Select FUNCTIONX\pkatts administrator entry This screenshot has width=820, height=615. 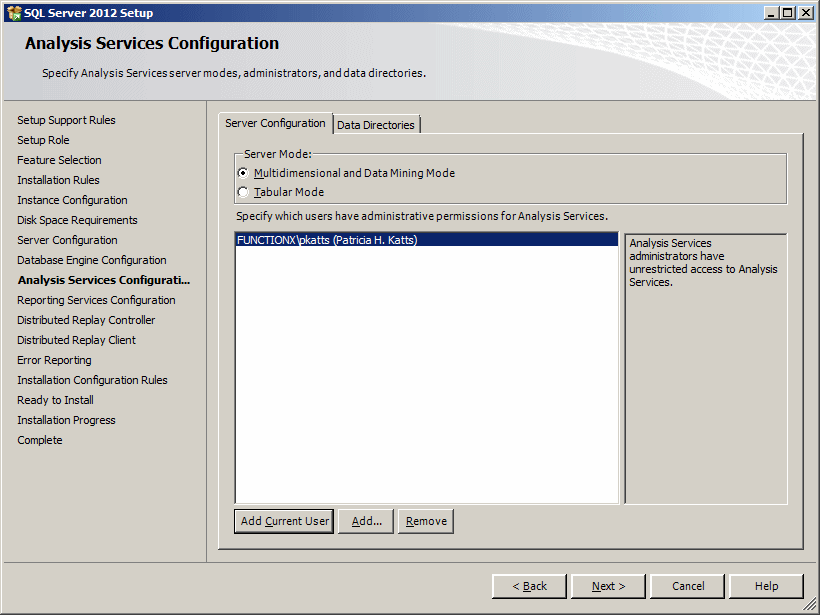tap(427, 240)
